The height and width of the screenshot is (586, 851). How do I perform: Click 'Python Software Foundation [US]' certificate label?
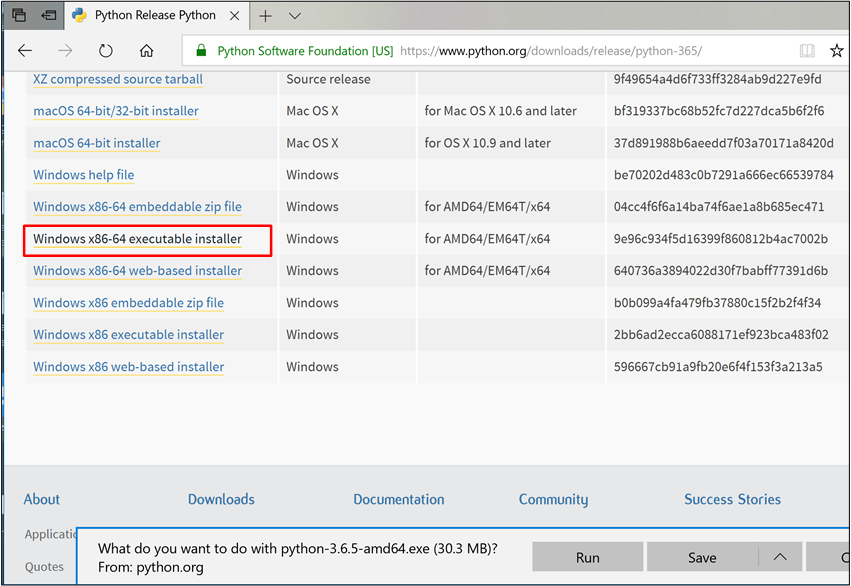tap(305, 51)
